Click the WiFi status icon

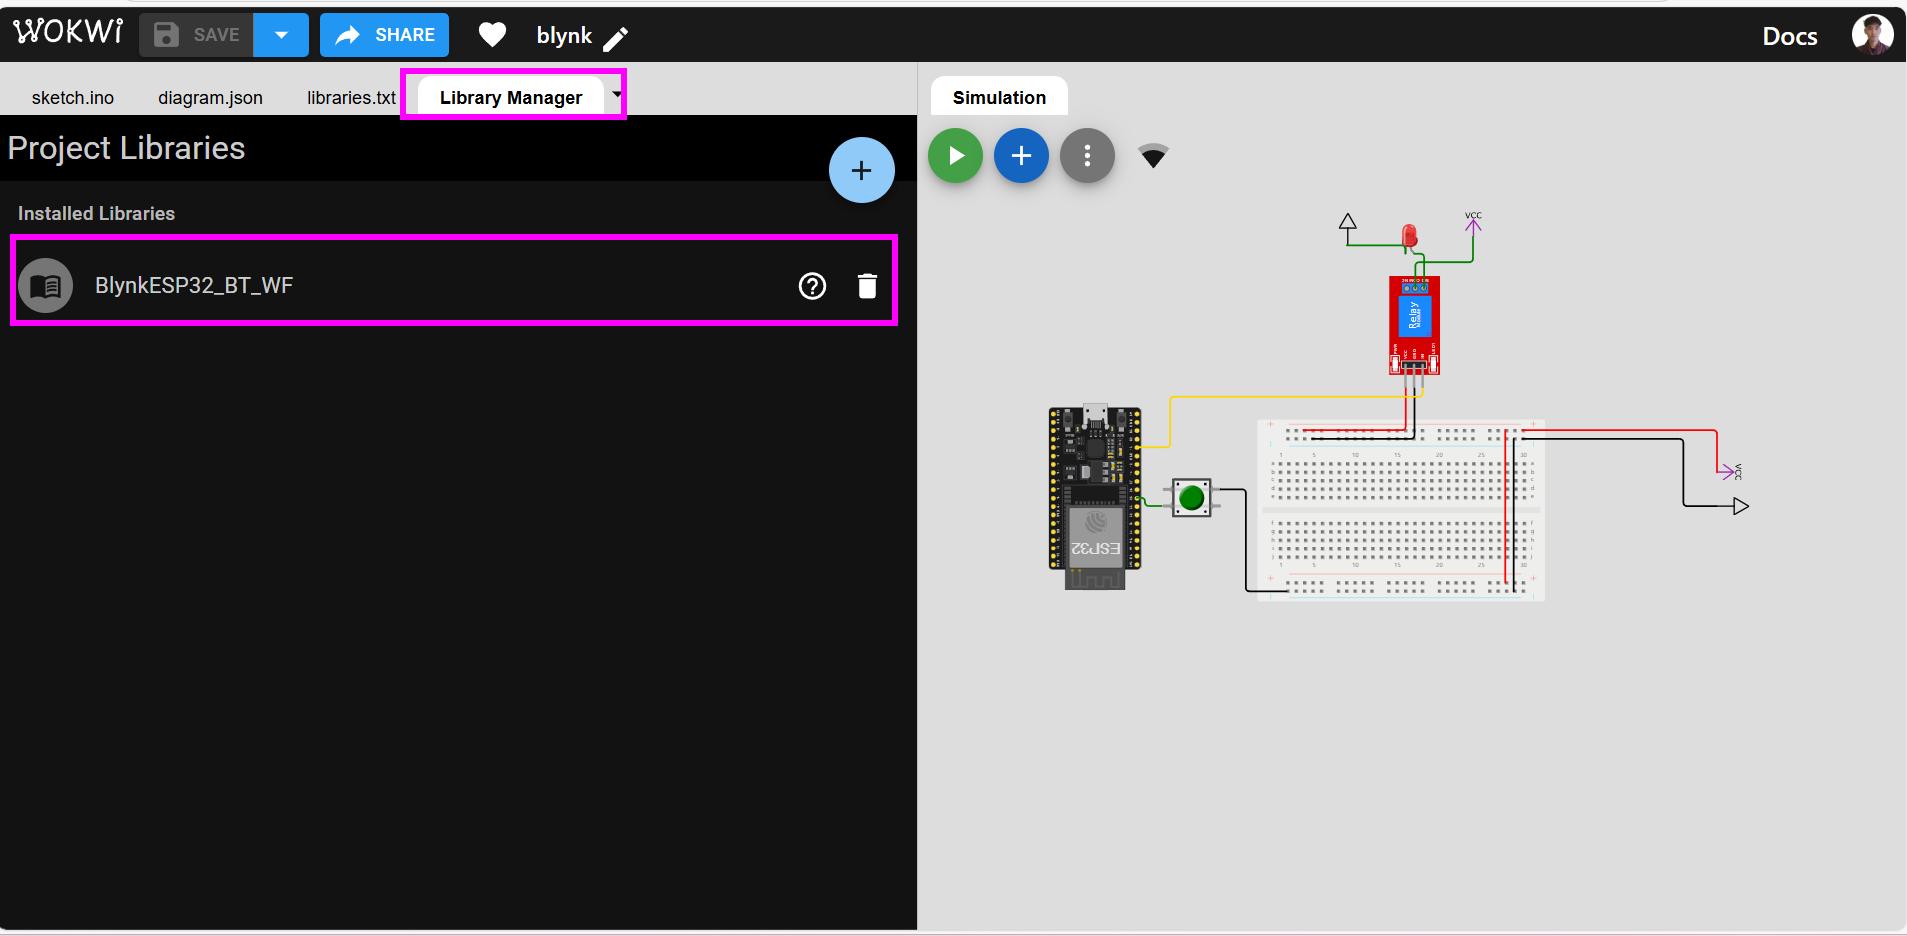point(1153,156)
